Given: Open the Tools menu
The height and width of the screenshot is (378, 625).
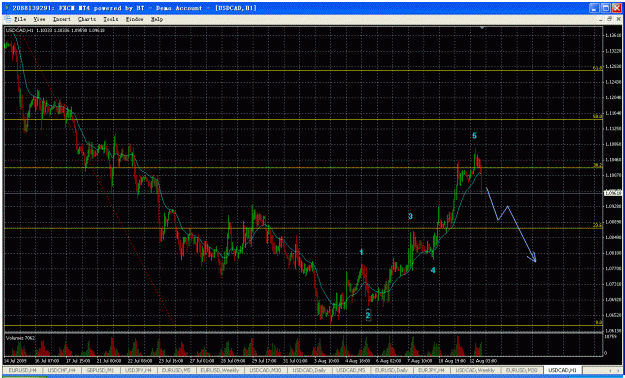Looking at the screenshot, I should (111, 19).
